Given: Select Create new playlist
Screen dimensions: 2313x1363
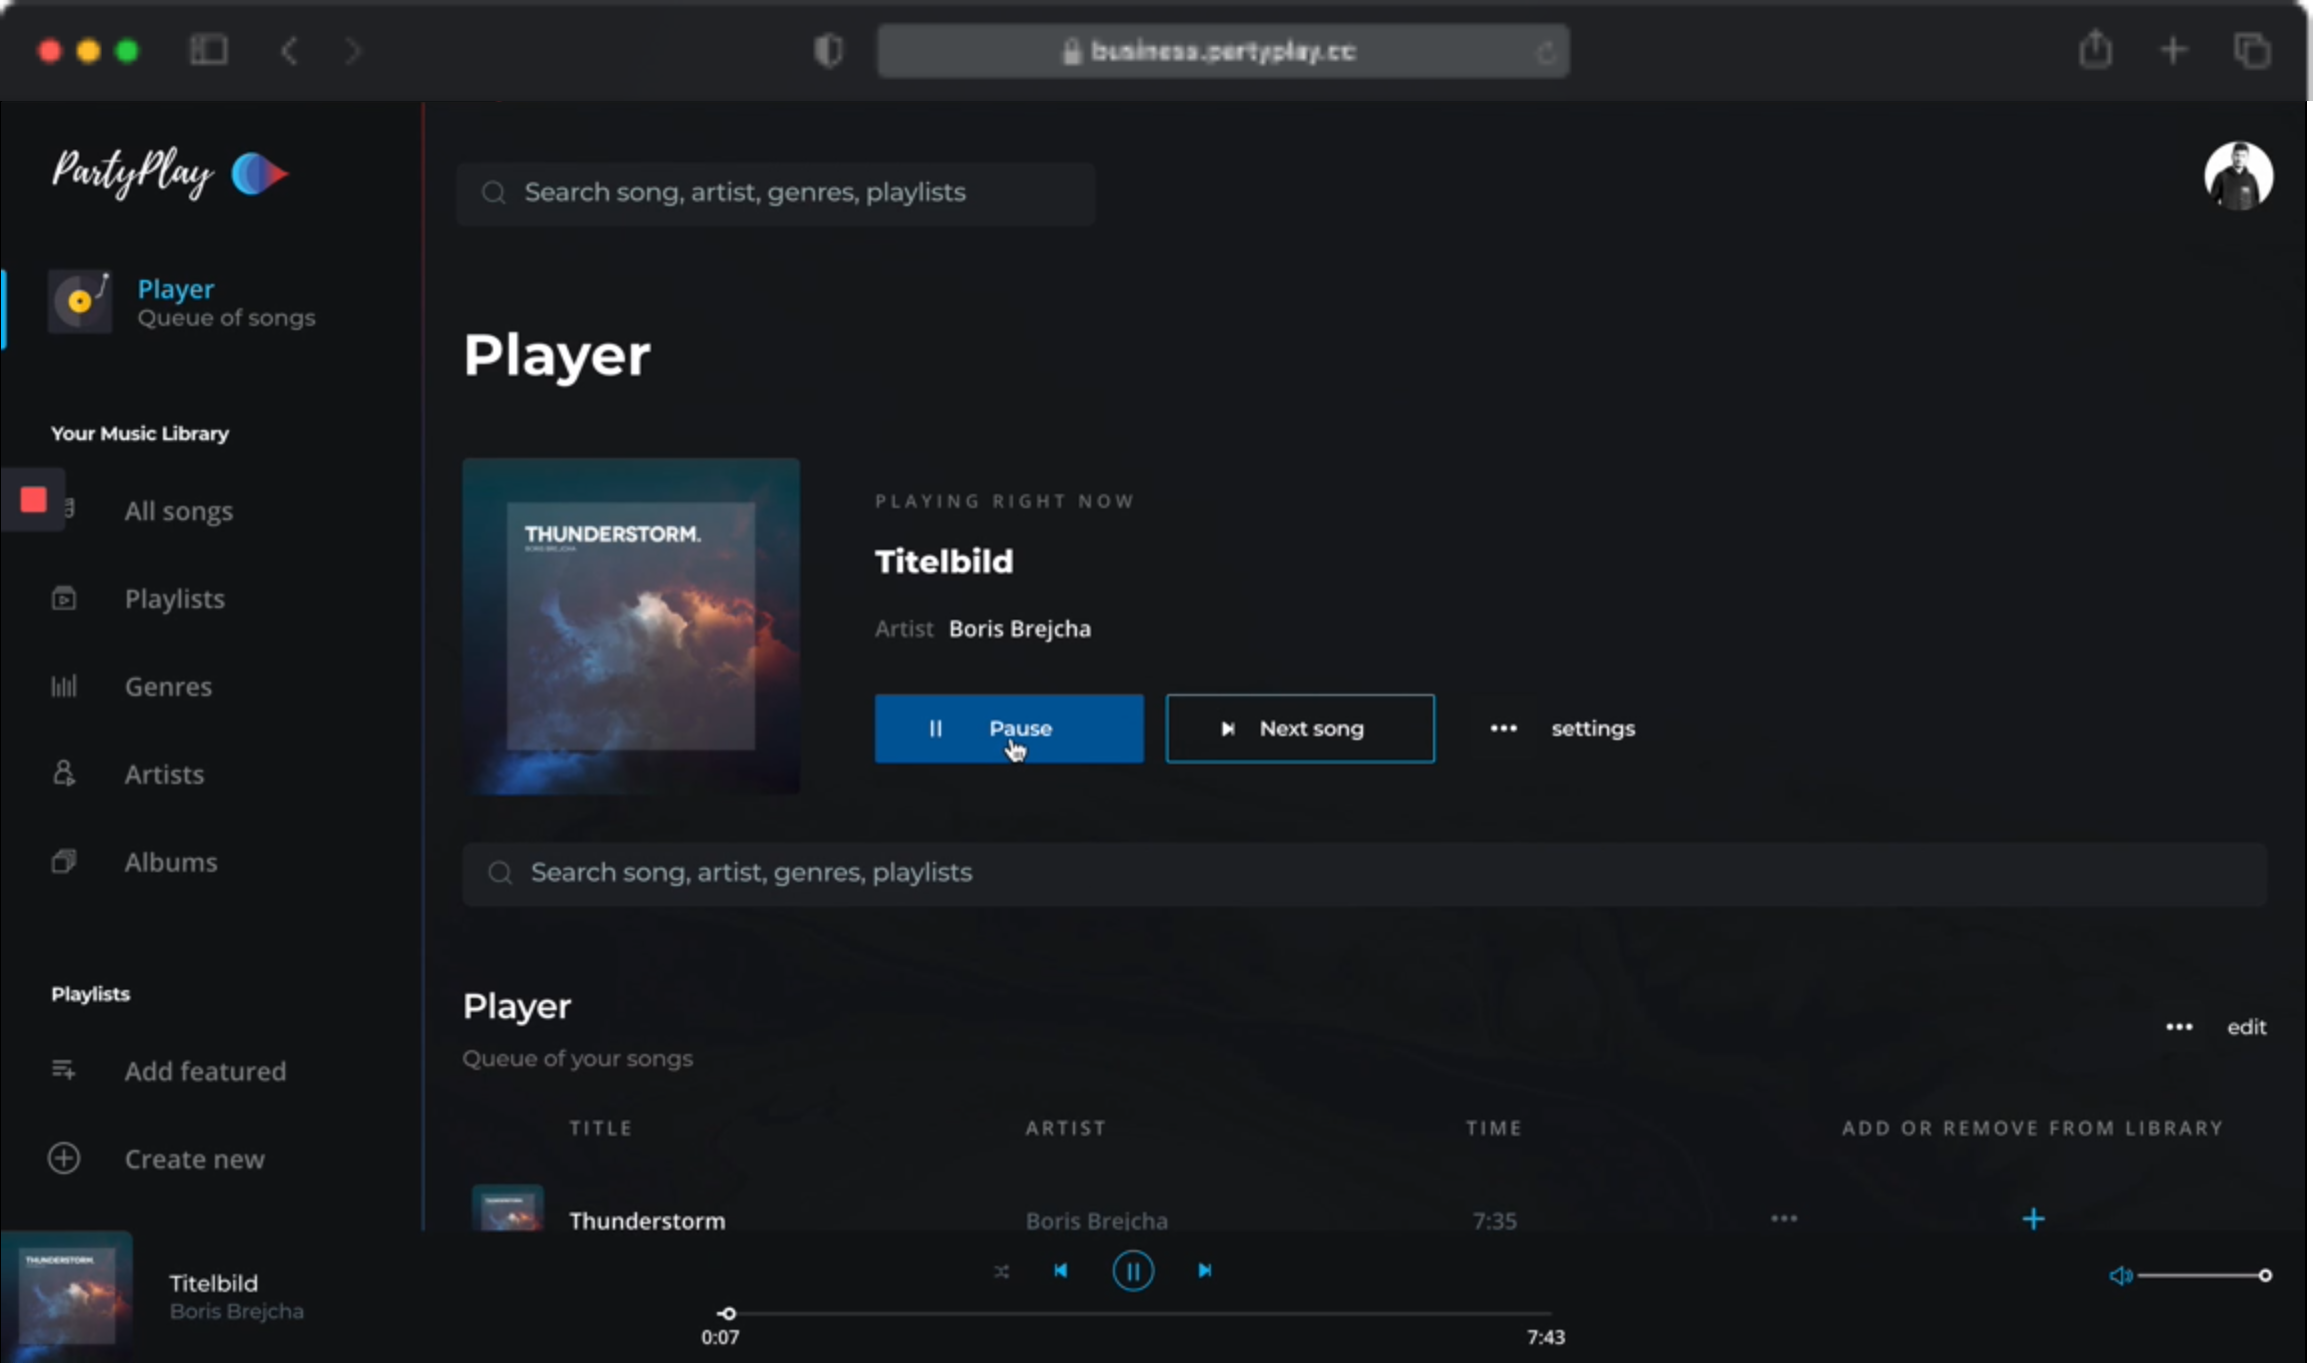Looking at the screenshot, I should tap(194, 1159).
